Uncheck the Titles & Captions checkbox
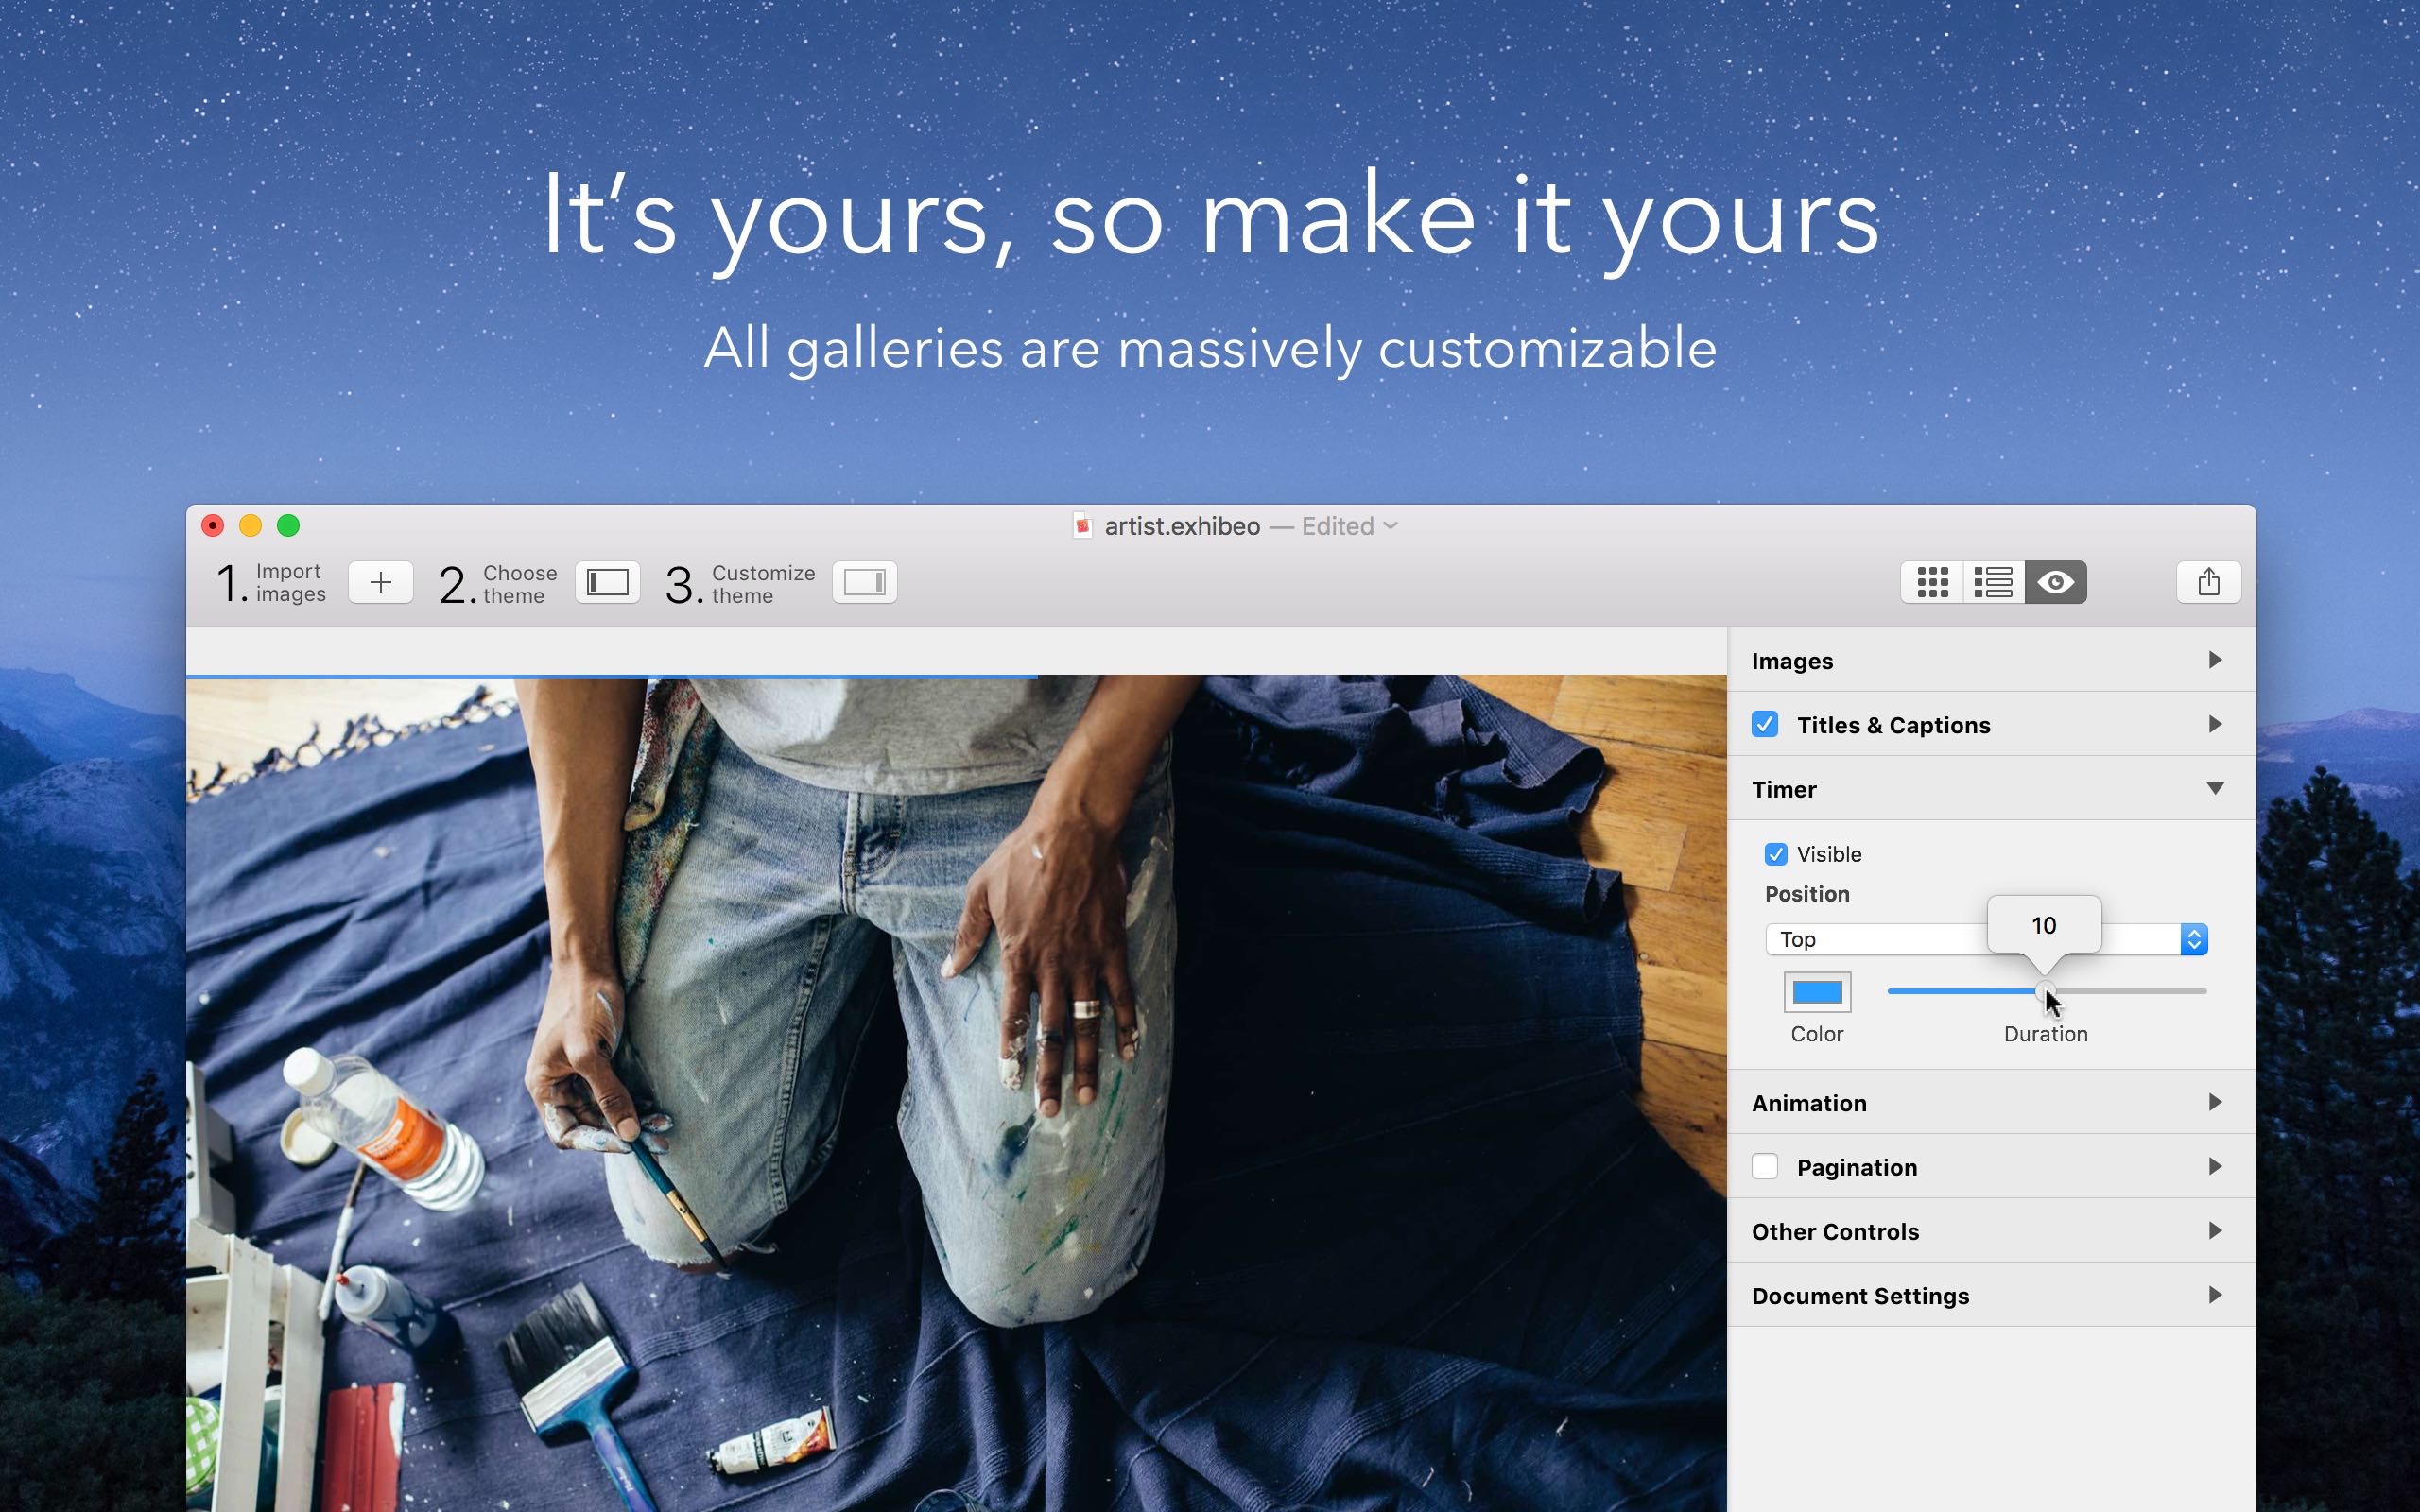This screenshot has width=2420, height=1512. 1765,724
